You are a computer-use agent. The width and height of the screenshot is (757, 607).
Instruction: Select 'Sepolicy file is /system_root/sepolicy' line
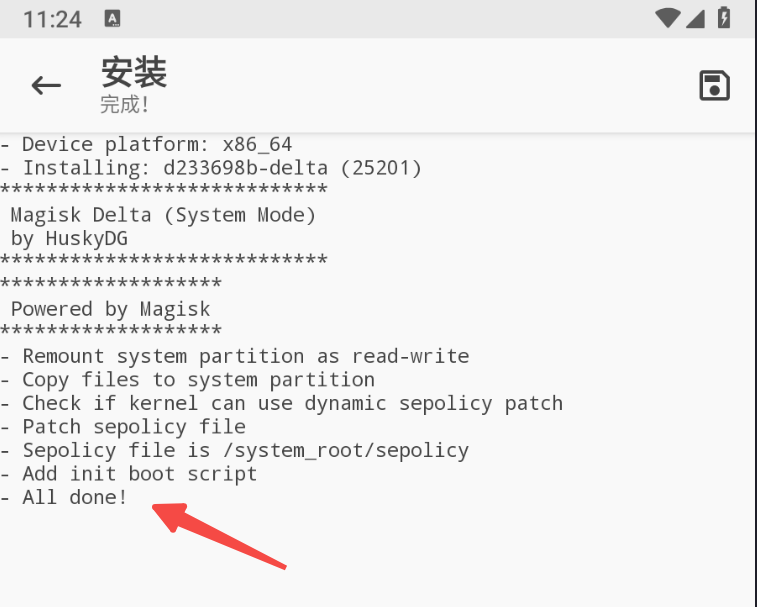point(235,451)
